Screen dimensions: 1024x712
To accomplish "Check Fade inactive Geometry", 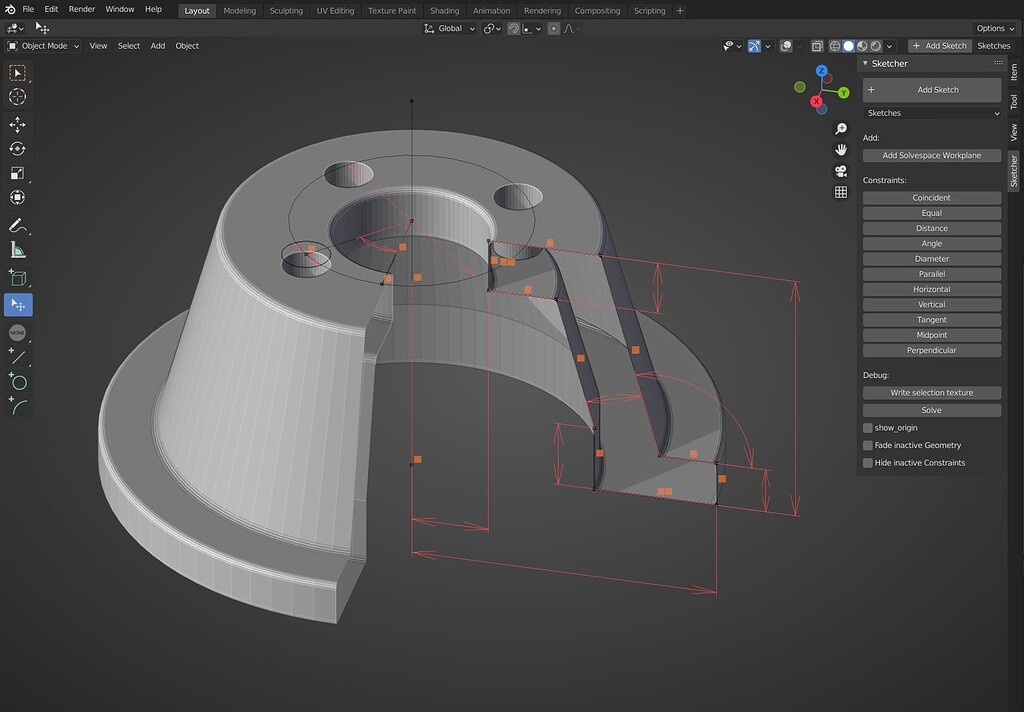I will click(866, 445).
